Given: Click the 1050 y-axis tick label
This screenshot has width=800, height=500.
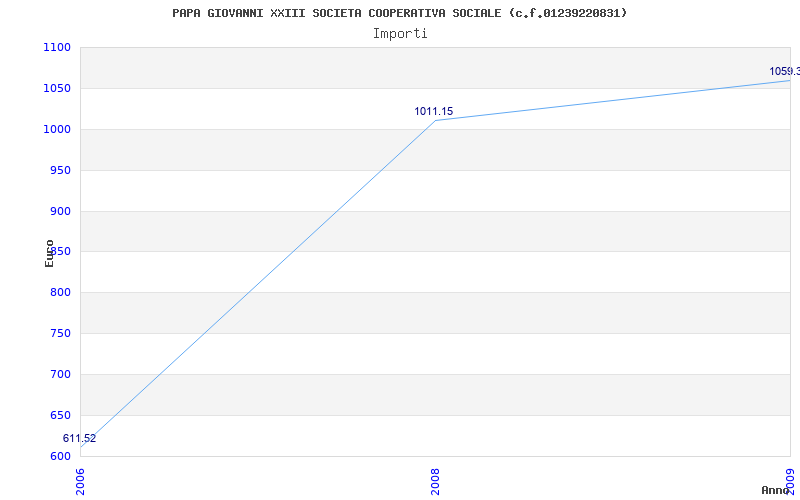Looking at the screenshot, I should [57, 88].
